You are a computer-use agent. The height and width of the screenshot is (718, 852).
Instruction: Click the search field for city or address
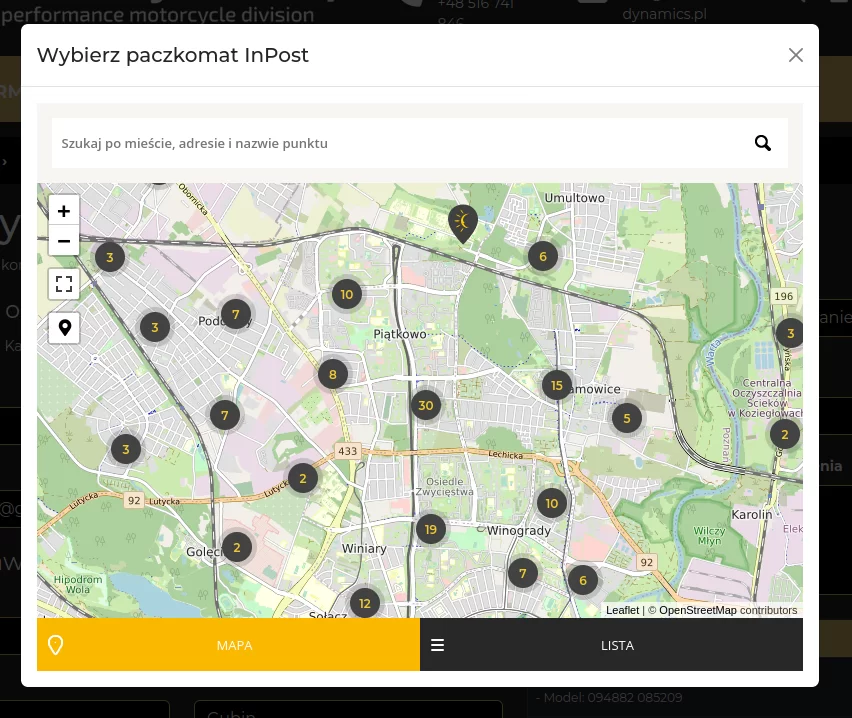(x=400, y=143)
